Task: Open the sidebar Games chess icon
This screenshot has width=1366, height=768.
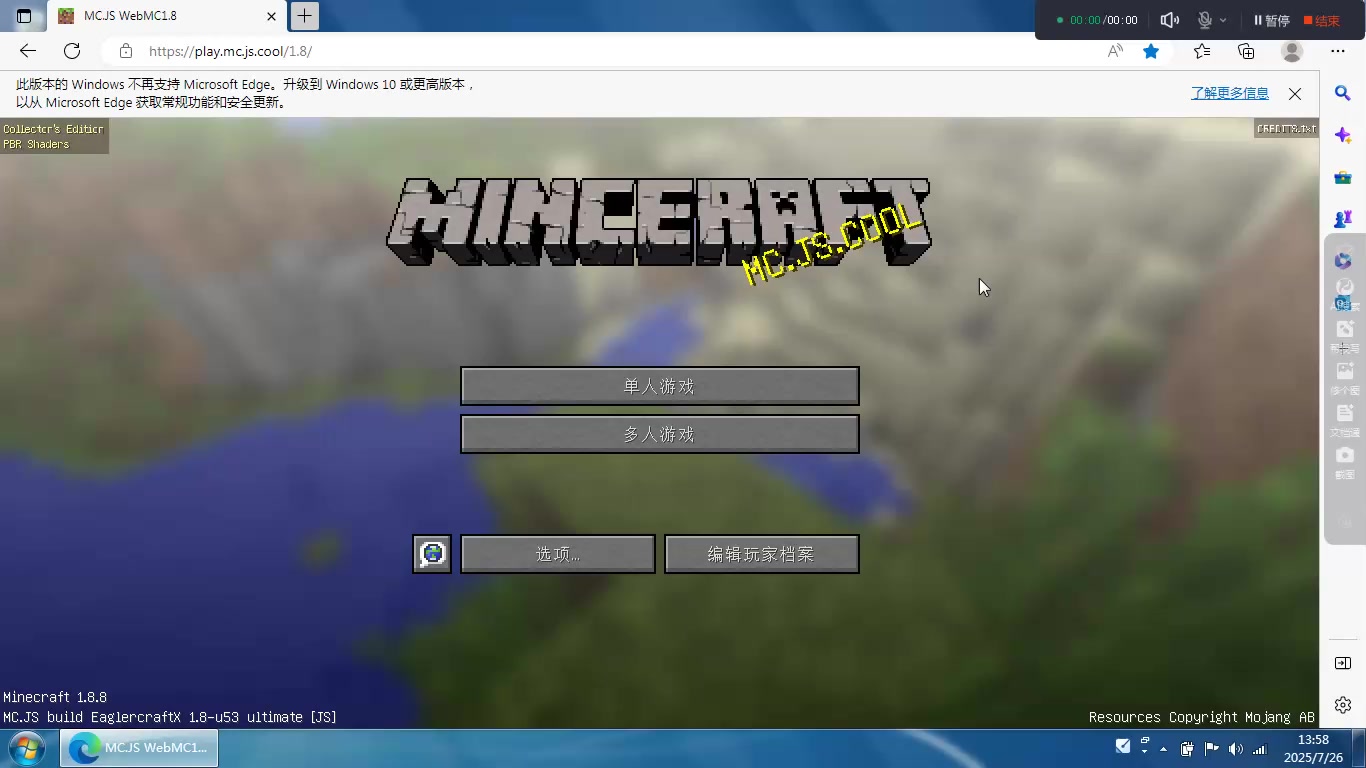Action: coord(1343,219)
